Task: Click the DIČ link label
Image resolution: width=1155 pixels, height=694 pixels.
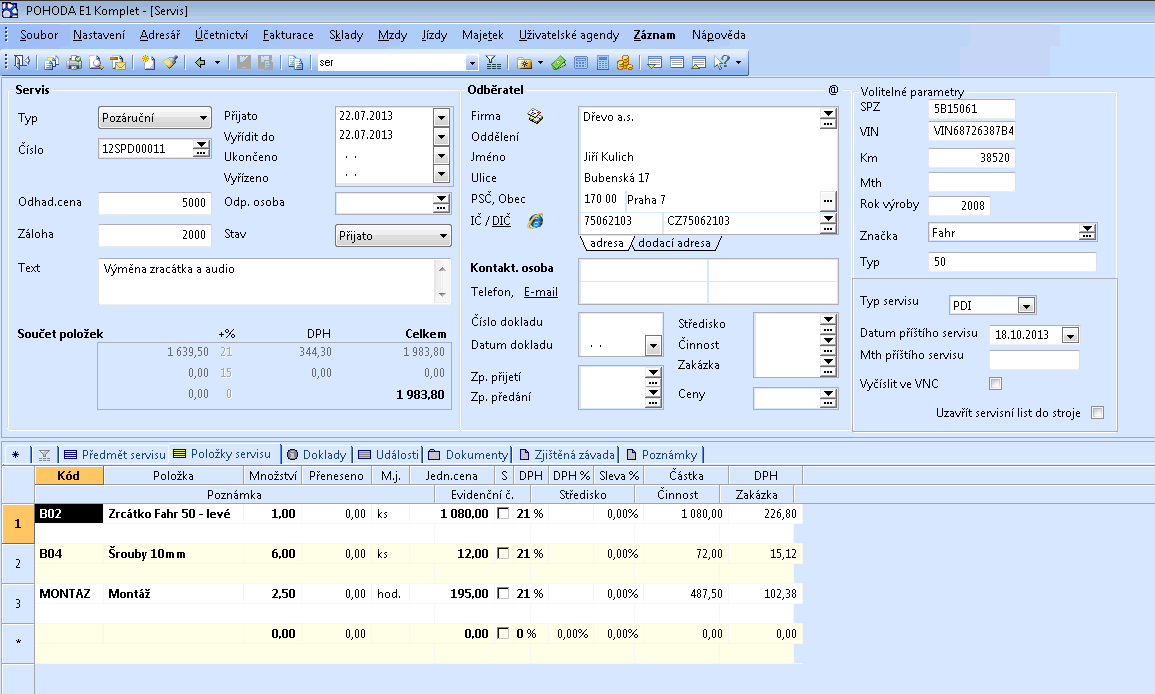Action: coord(501,220)
